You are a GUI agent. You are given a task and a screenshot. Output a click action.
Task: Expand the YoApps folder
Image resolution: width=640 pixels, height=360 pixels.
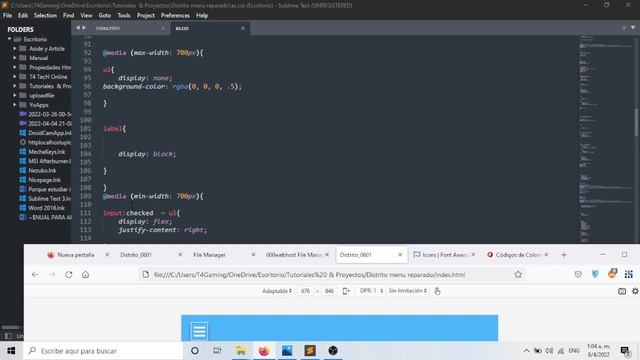pos(14,105)
